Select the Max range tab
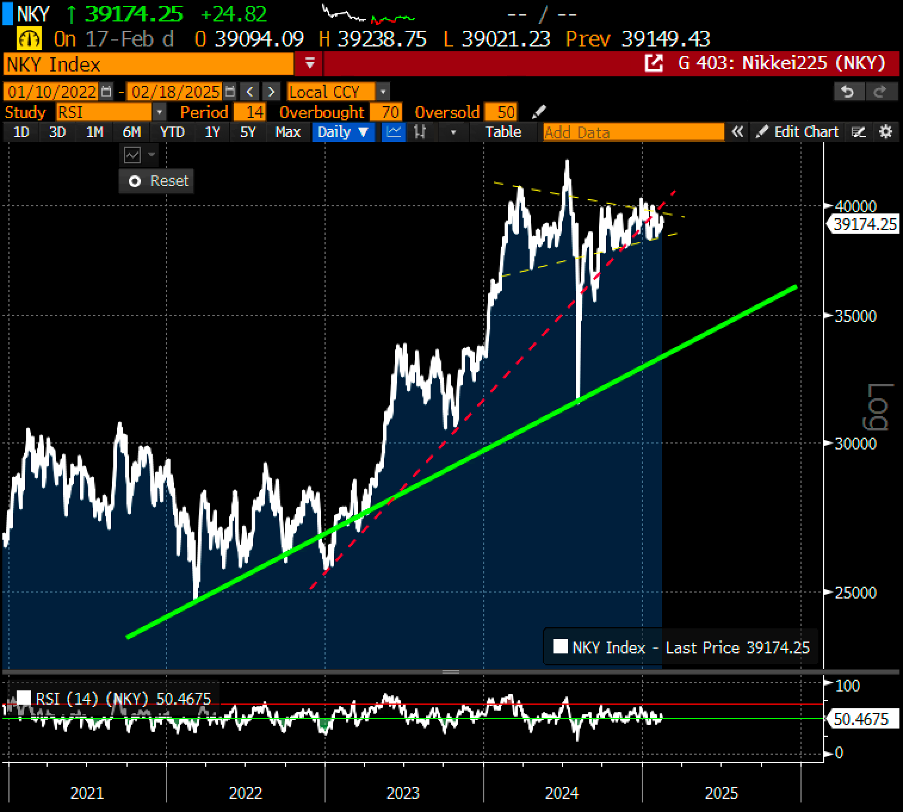 click(x=288, y=132)
